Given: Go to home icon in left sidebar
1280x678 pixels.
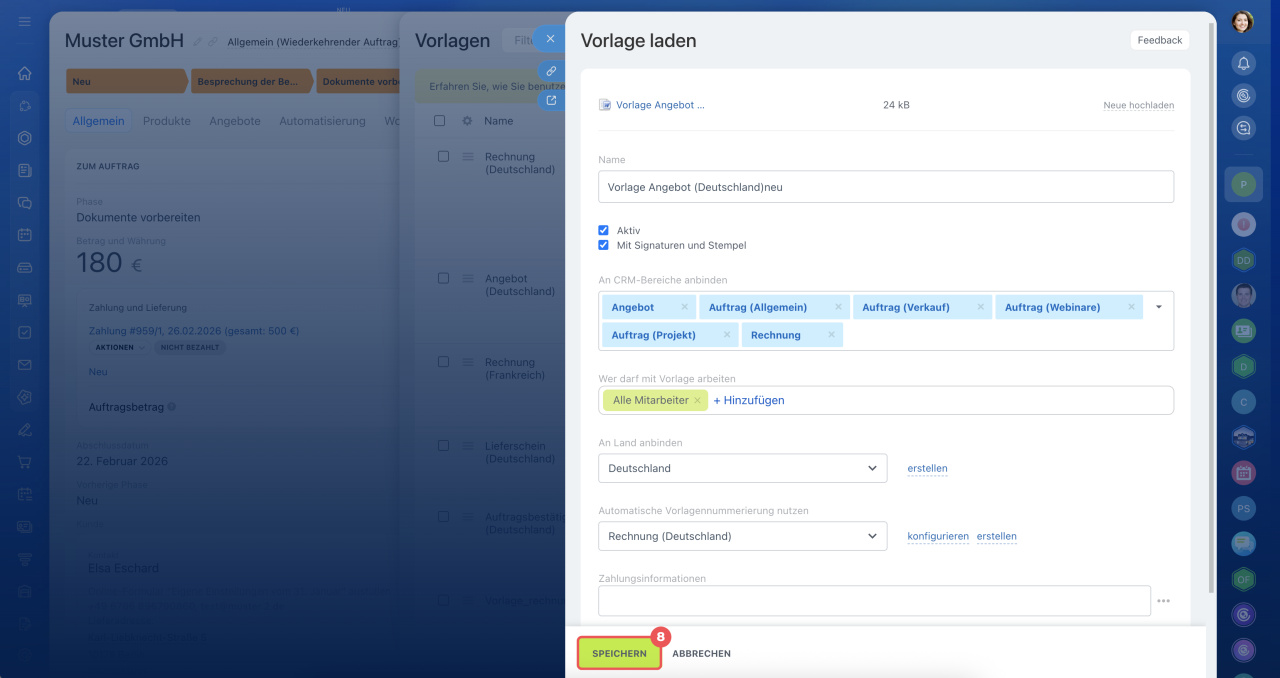Looking at the screenshot, I should point(25,73).
